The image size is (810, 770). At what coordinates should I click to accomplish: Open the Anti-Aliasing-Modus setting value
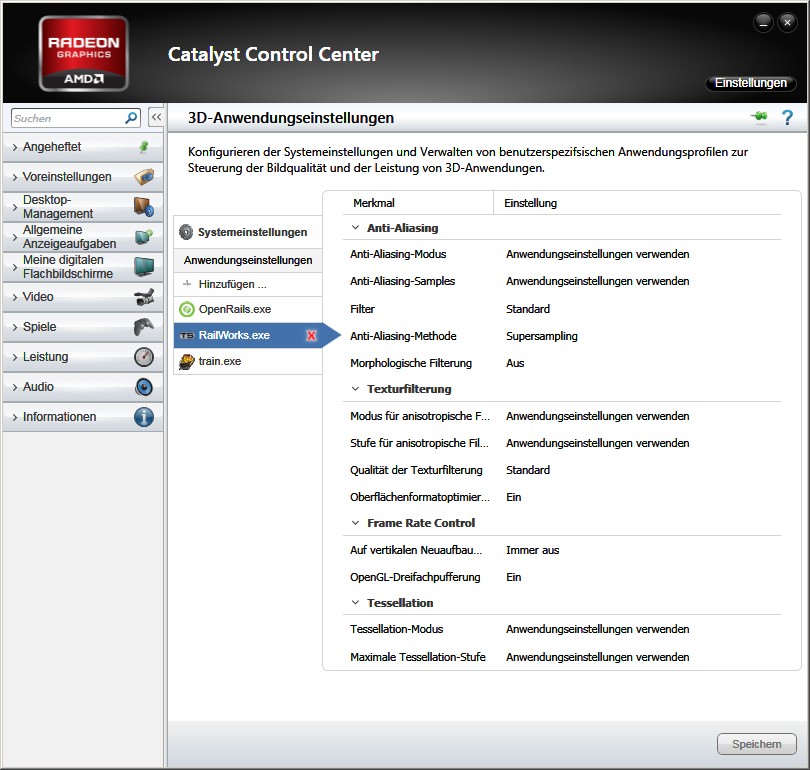[598, 254]
